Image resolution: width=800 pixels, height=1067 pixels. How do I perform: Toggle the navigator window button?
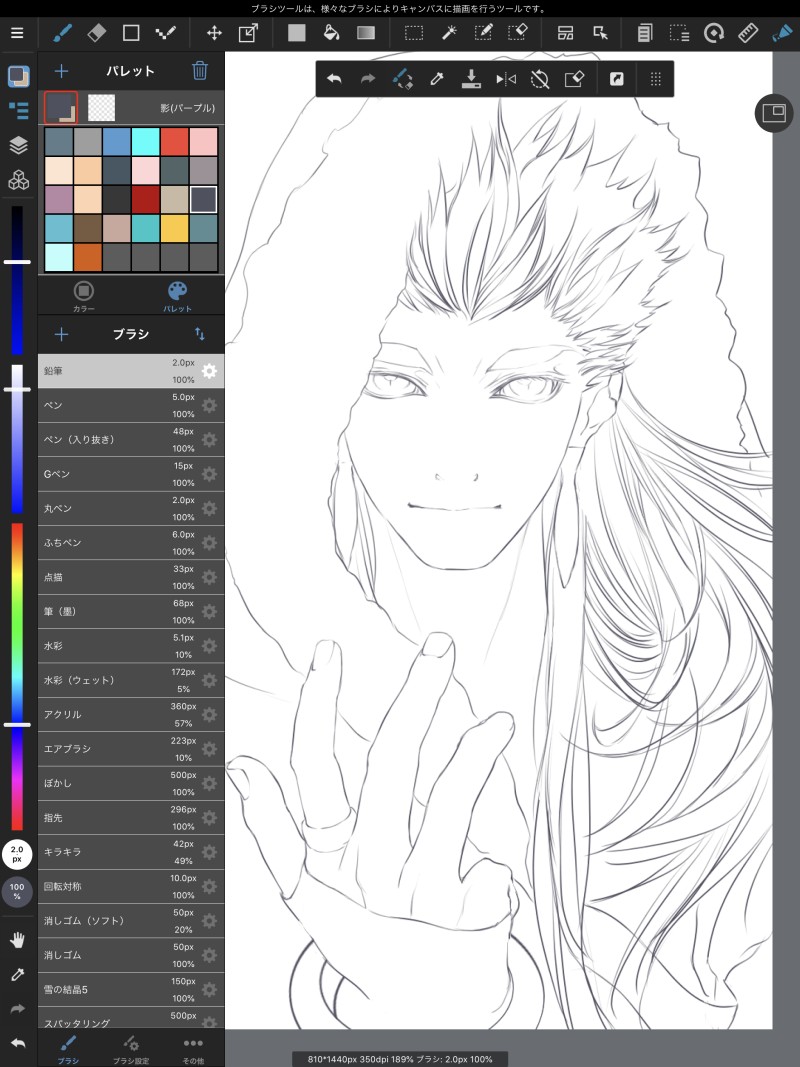pyautogui.click(x=774, y=113)
